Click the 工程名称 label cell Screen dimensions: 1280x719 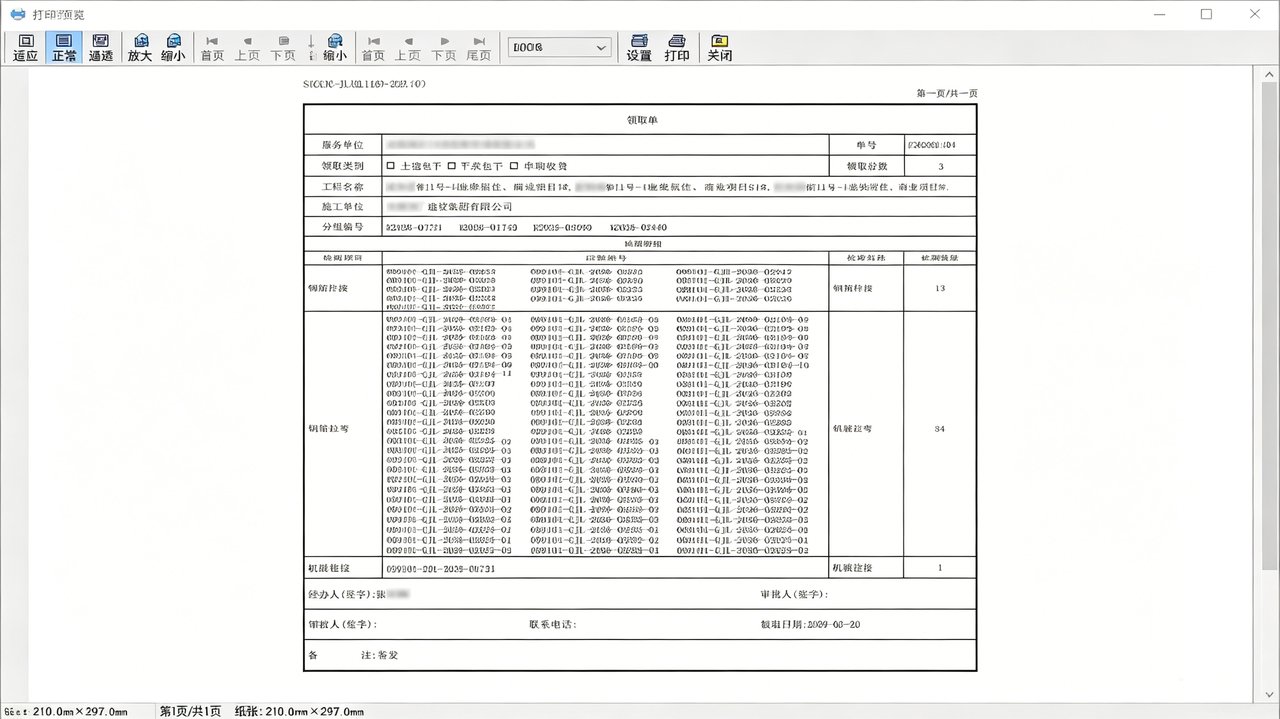342,187
